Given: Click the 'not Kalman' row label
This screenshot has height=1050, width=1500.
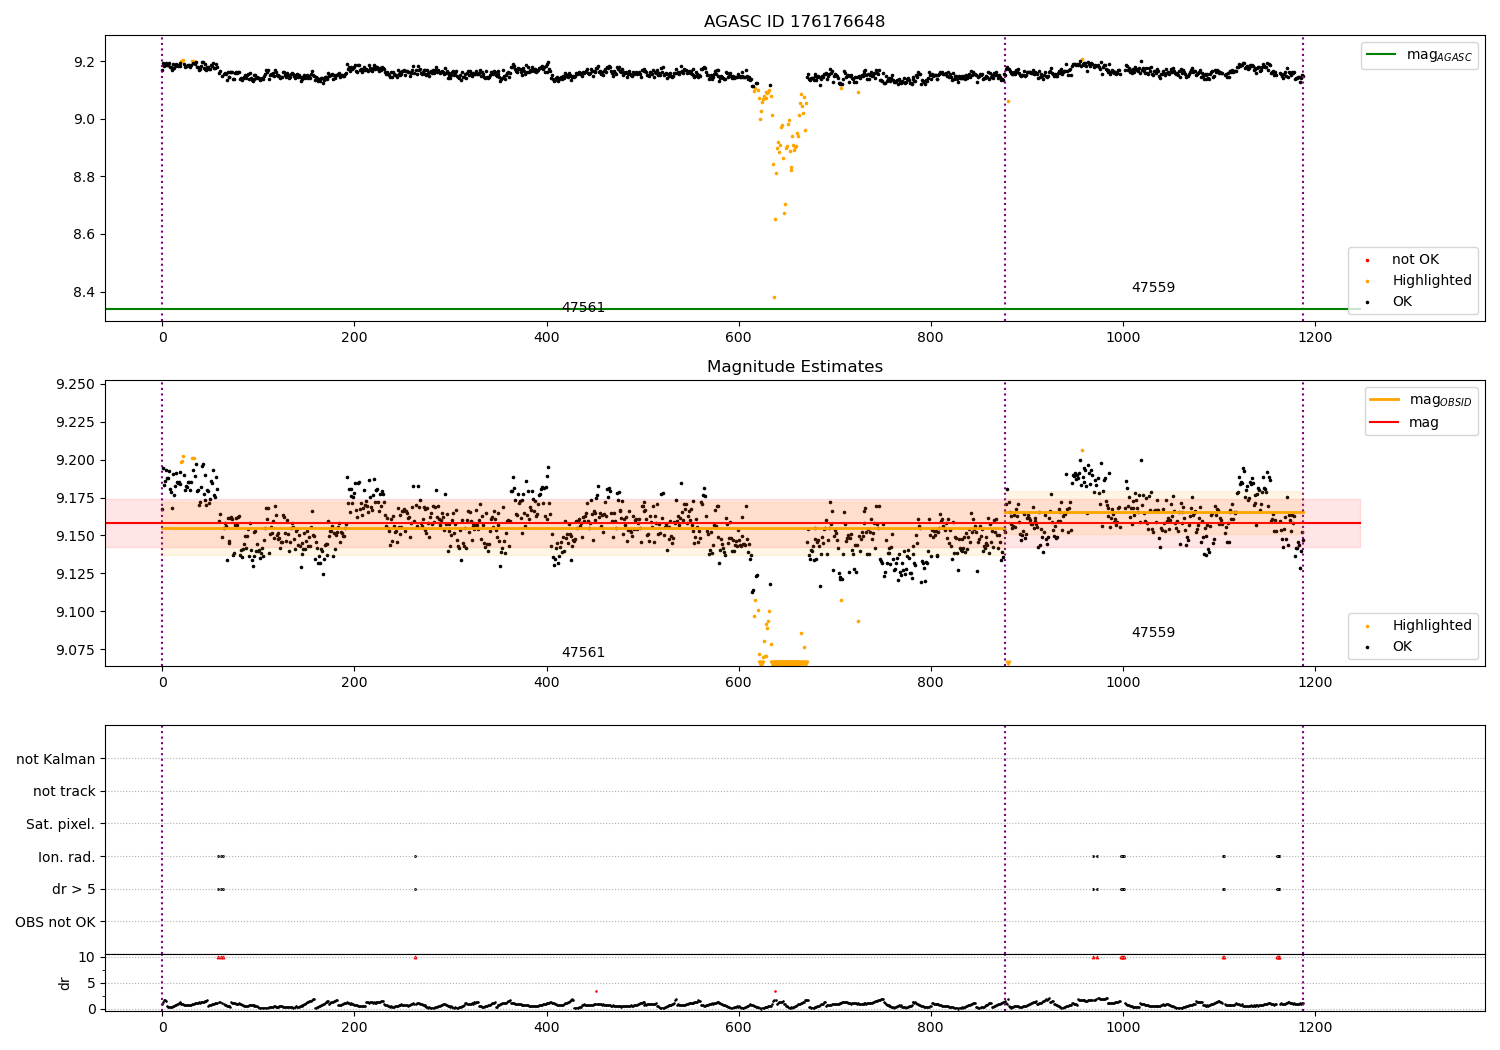Looking at the screenshot, I should point(56,759).
